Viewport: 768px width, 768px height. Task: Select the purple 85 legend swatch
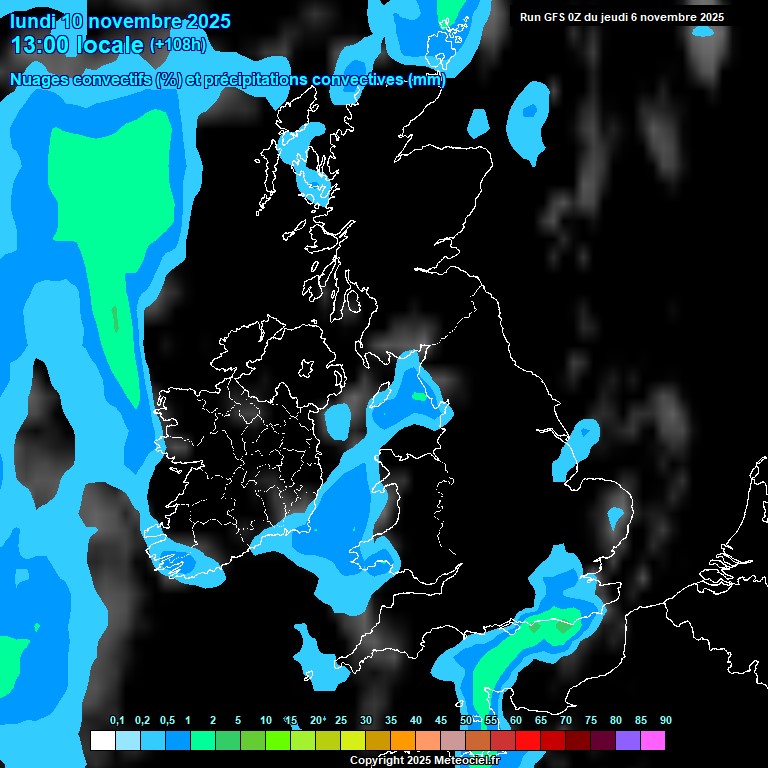(x=627, y=741)
